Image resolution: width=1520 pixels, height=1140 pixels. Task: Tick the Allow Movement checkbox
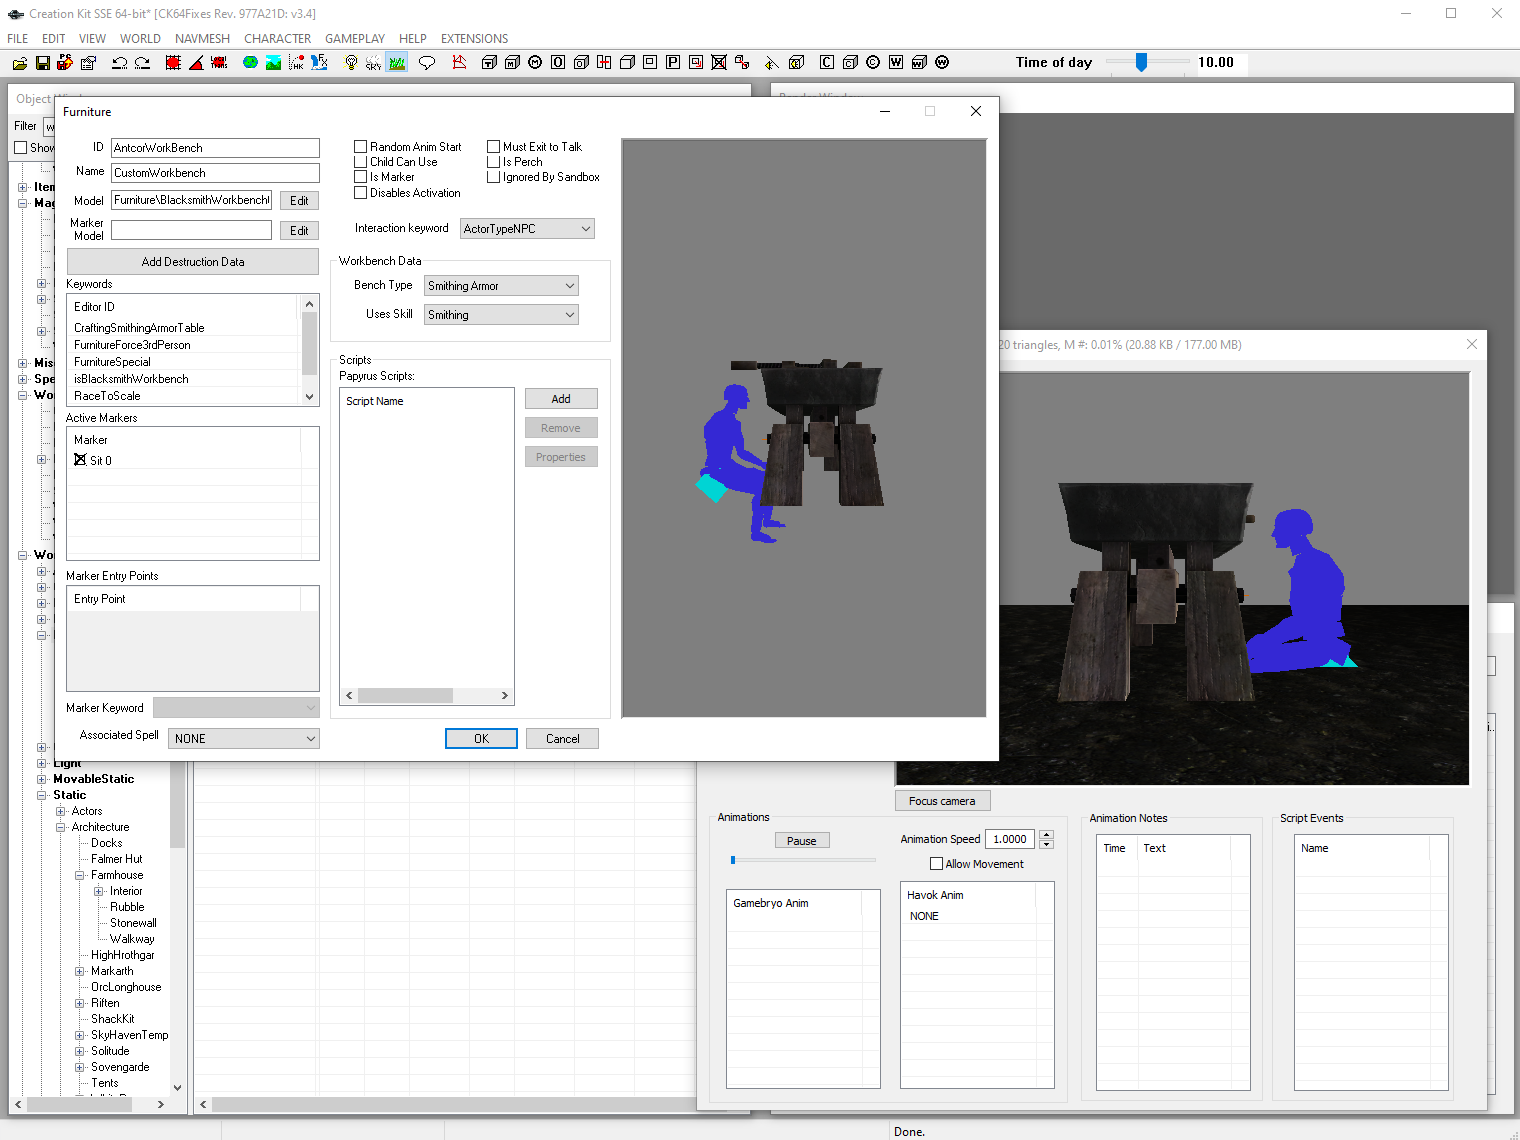937,864
